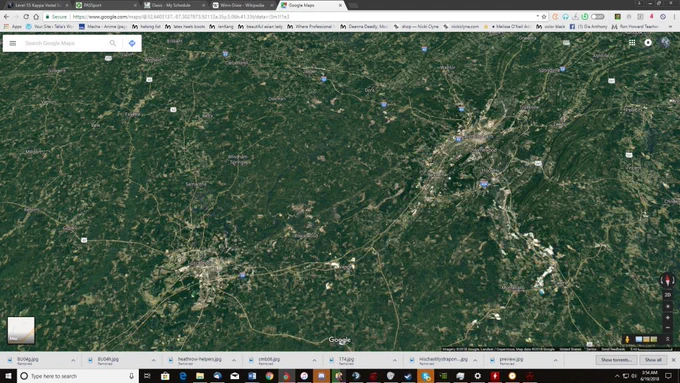680x383 pixels.
Task: Expand the imagery strip arrows
Action: pos(668,339)
